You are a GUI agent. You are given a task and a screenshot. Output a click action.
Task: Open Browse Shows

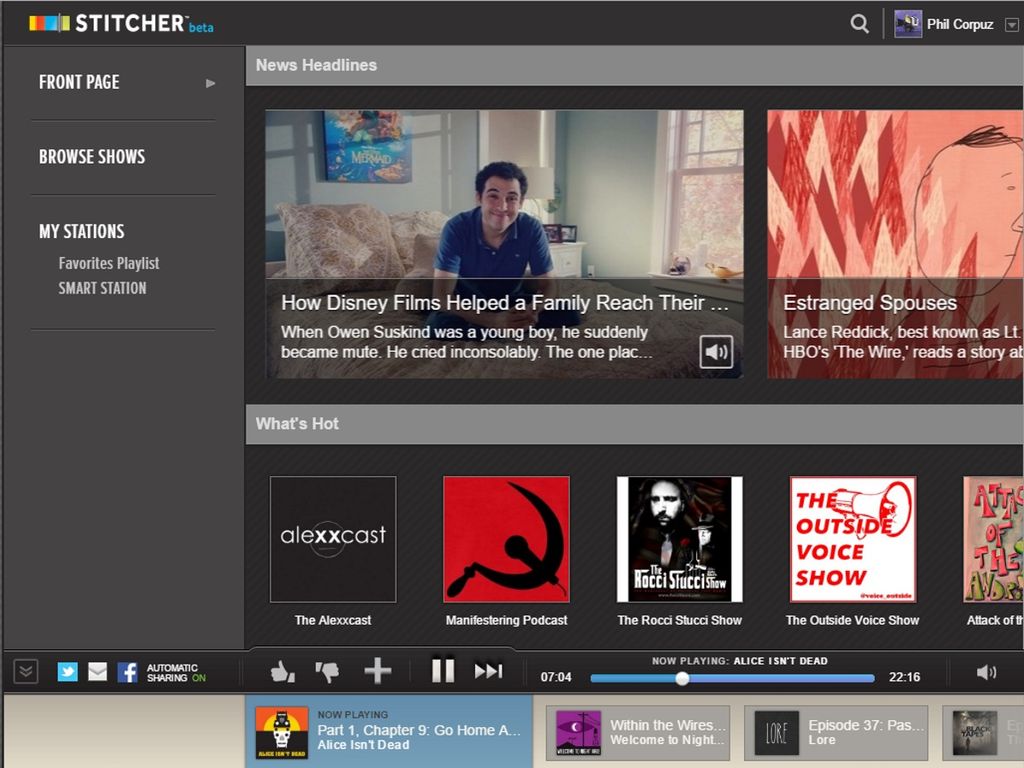point(92,157)
